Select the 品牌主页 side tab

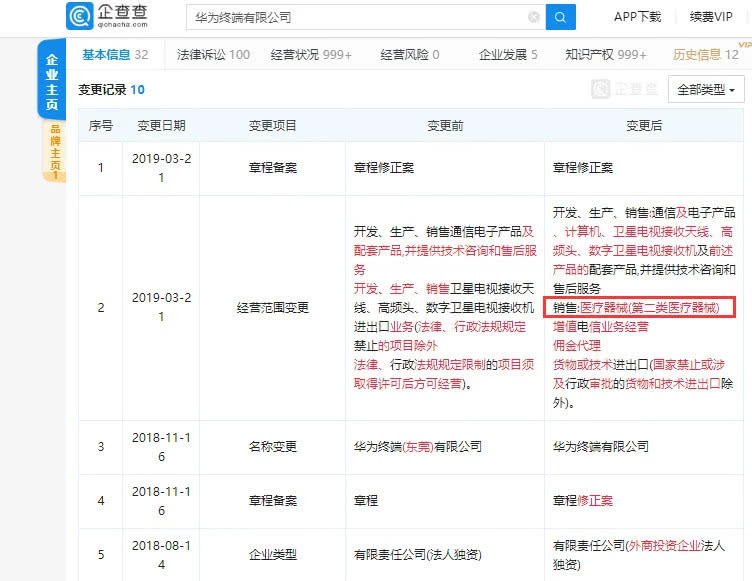[x=55, y=151]
